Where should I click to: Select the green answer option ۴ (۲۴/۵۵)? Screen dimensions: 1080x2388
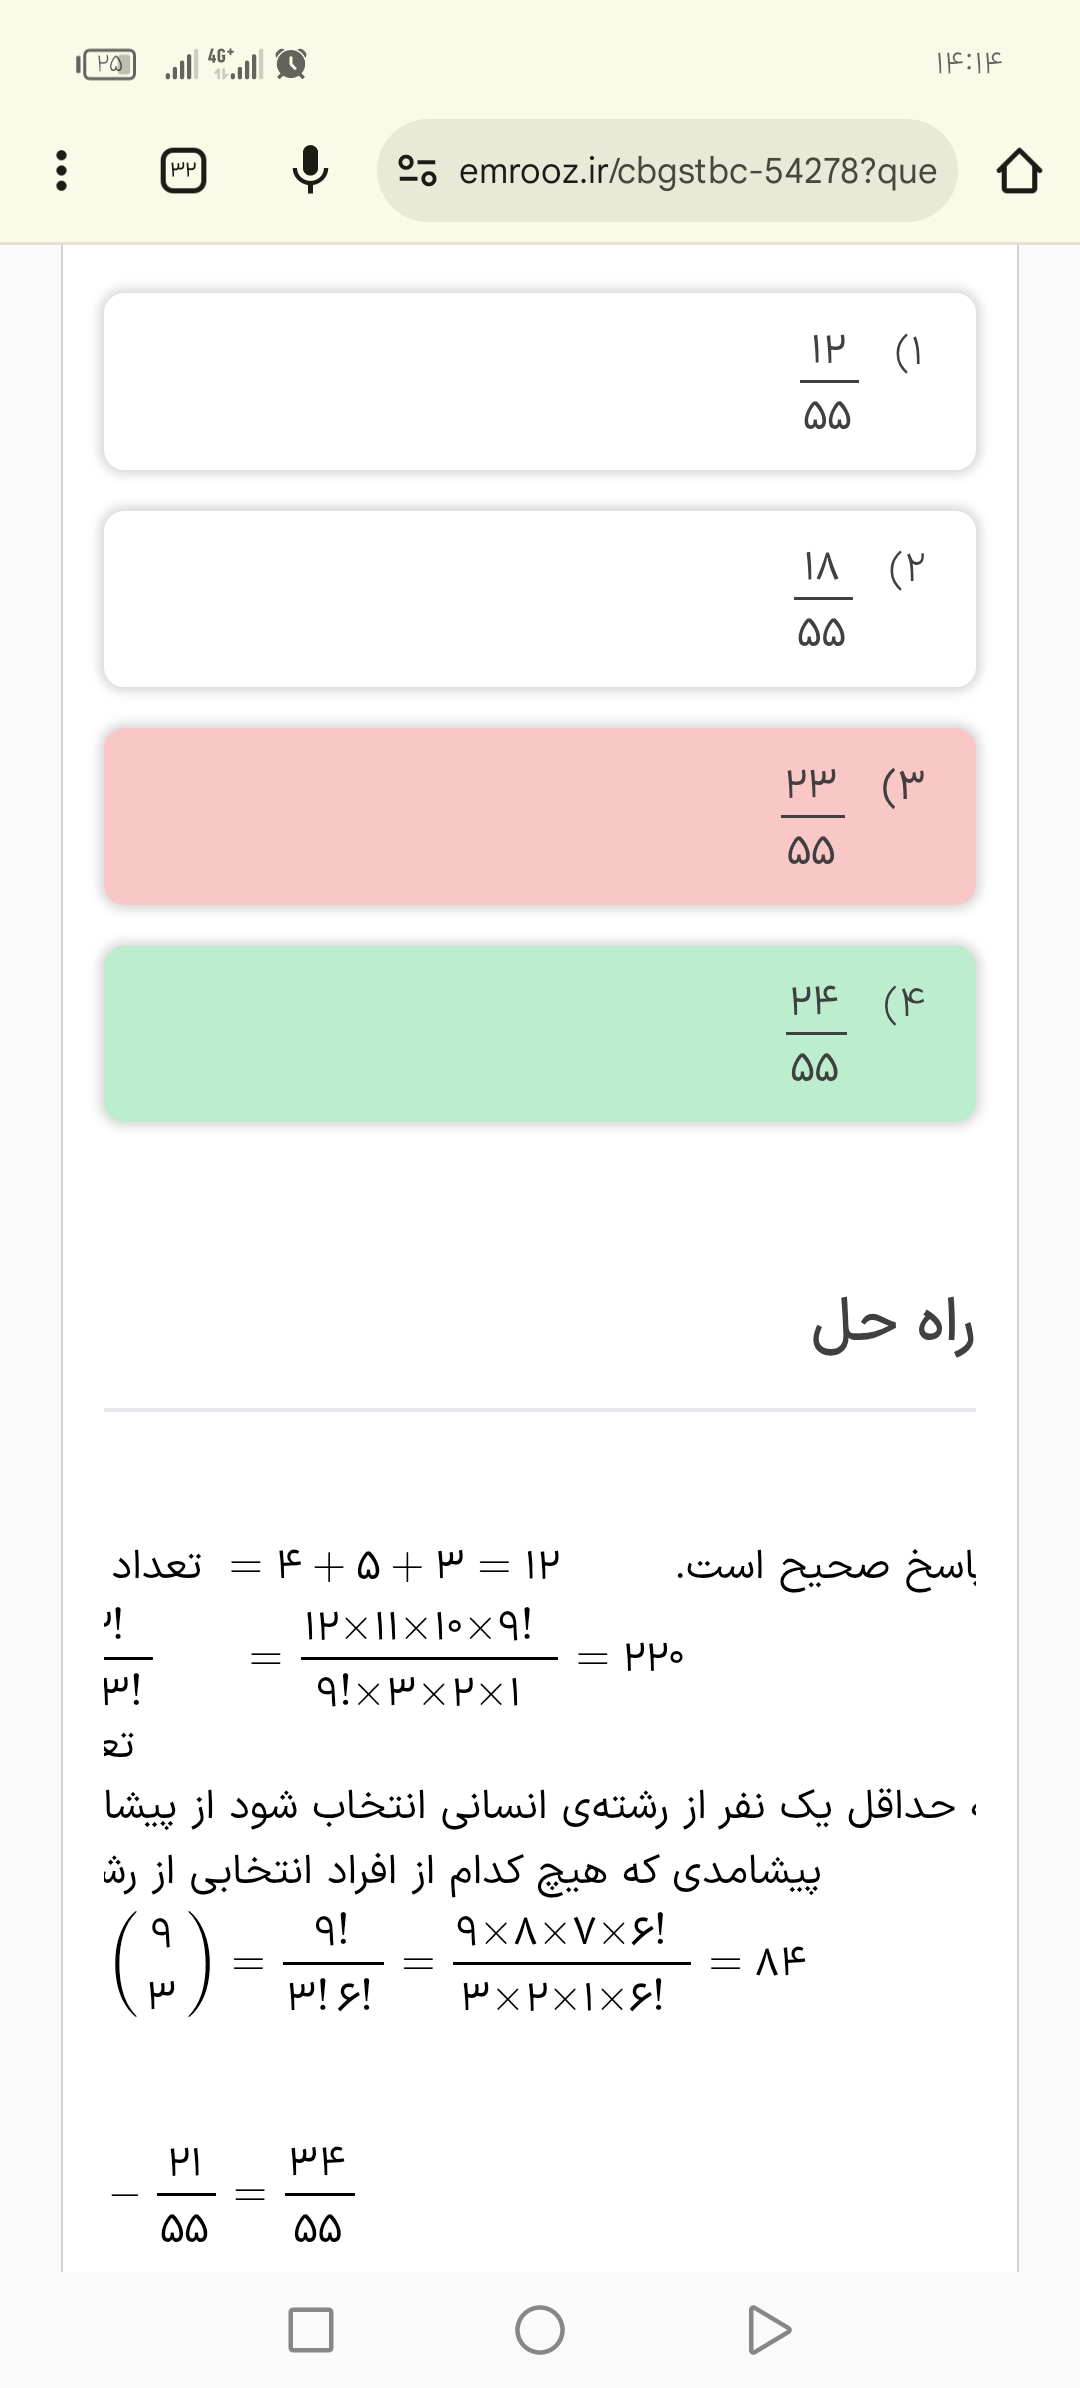pyautogui.click(x=540, y=1033)
